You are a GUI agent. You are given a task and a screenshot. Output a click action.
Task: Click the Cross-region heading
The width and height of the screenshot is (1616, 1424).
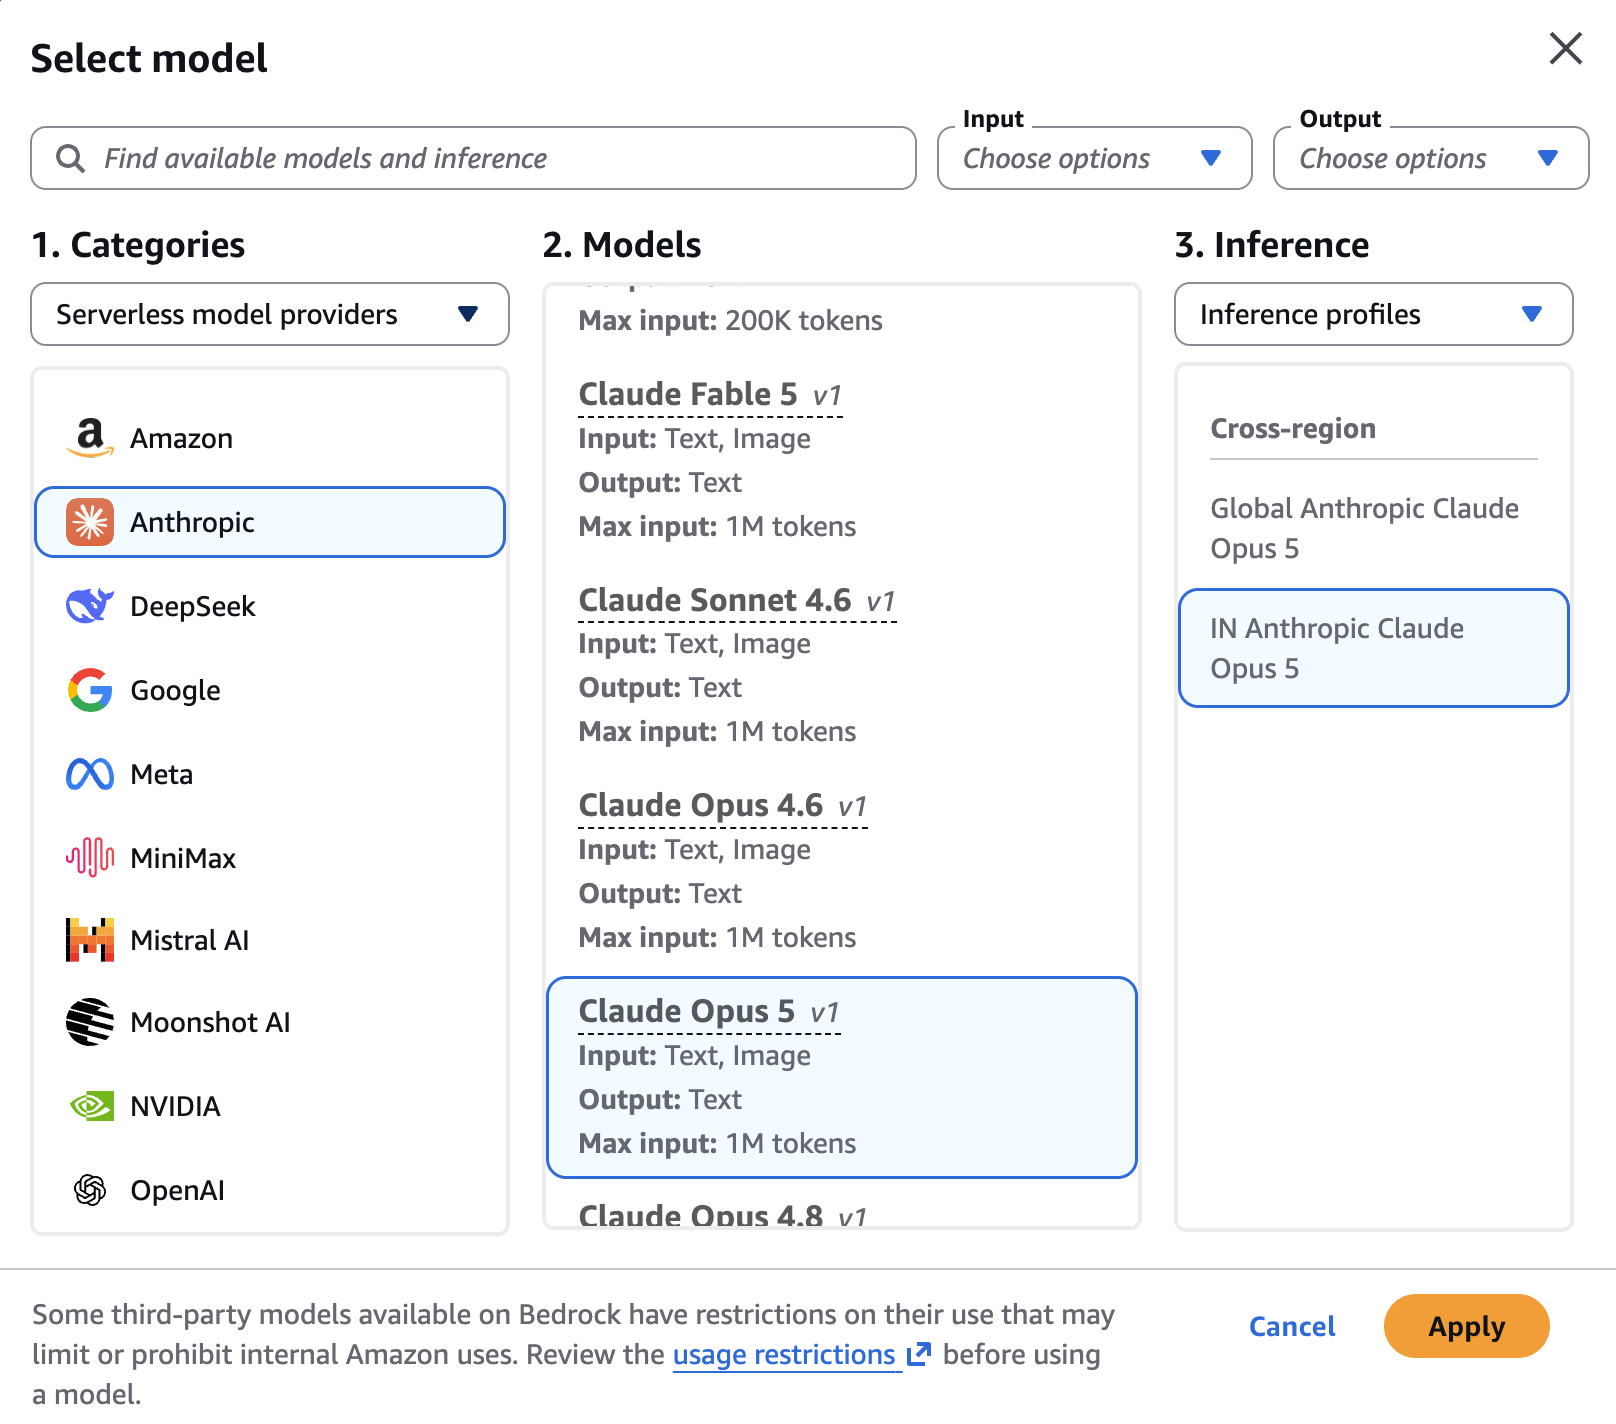click(1293, 428)
